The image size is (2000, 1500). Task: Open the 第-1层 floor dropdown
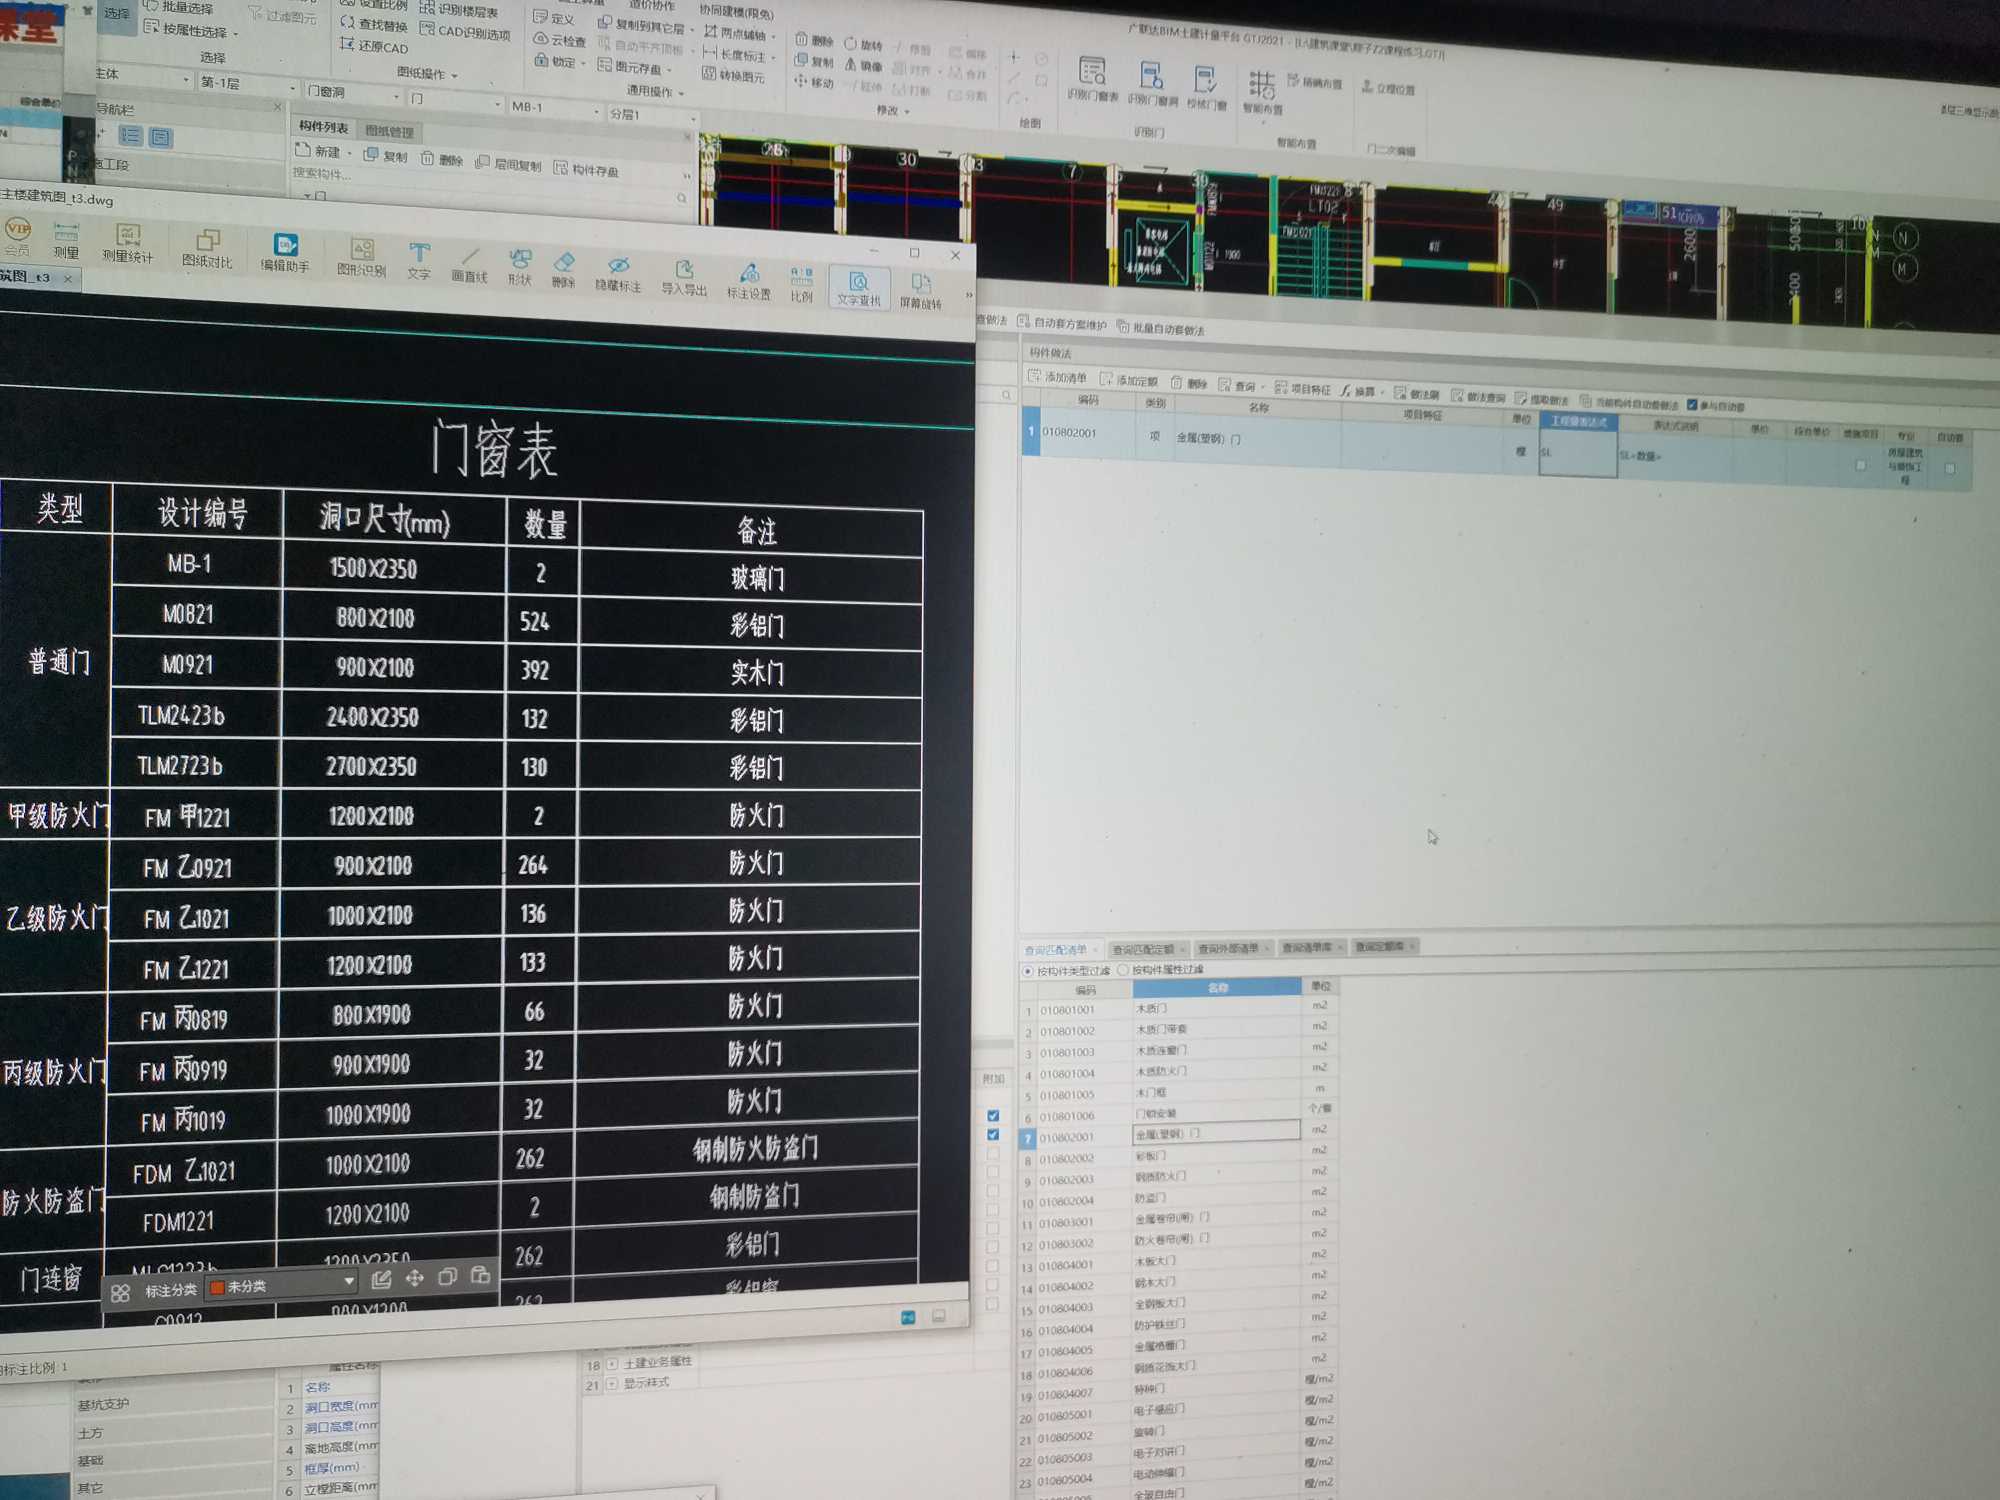tap(248, 84)
